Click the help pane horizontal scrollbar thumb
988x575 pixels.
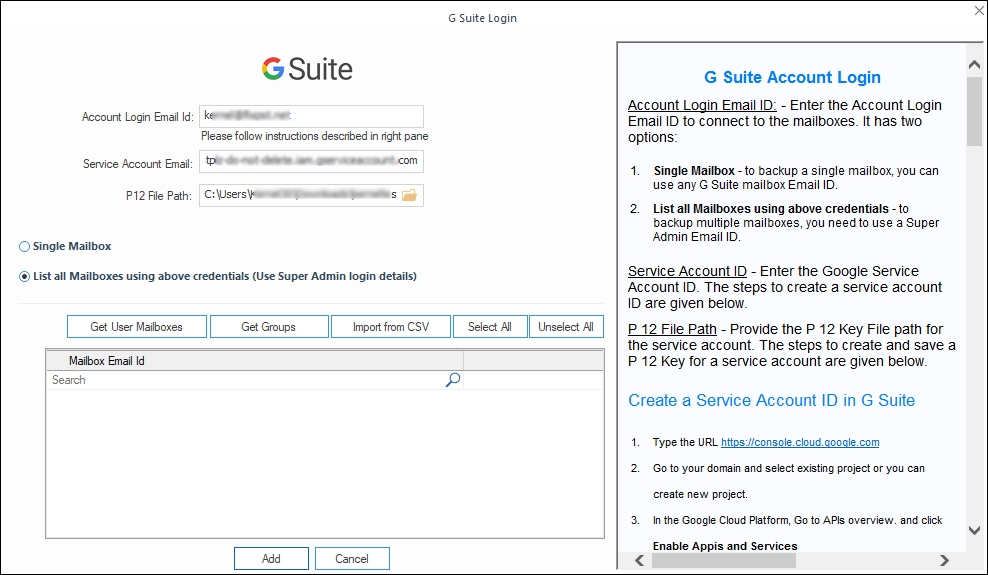[723, 561]
